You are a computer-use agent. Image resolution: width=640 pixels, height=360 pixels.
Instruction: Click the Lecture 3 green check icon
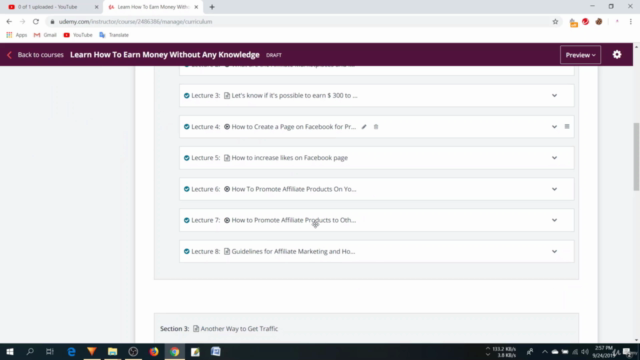coord(187,96)
